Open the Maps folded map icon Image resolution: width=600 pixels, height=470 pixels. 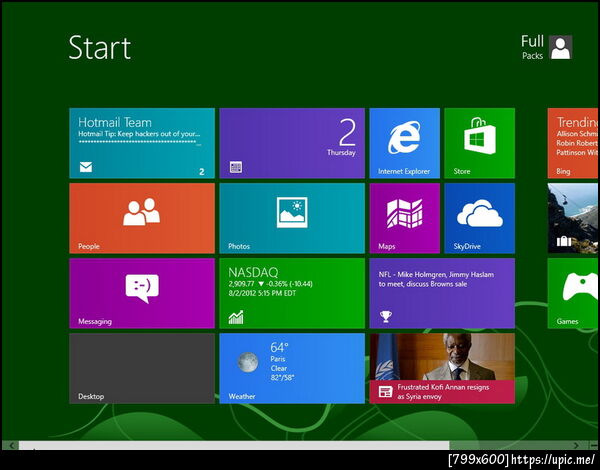point(404,214)
